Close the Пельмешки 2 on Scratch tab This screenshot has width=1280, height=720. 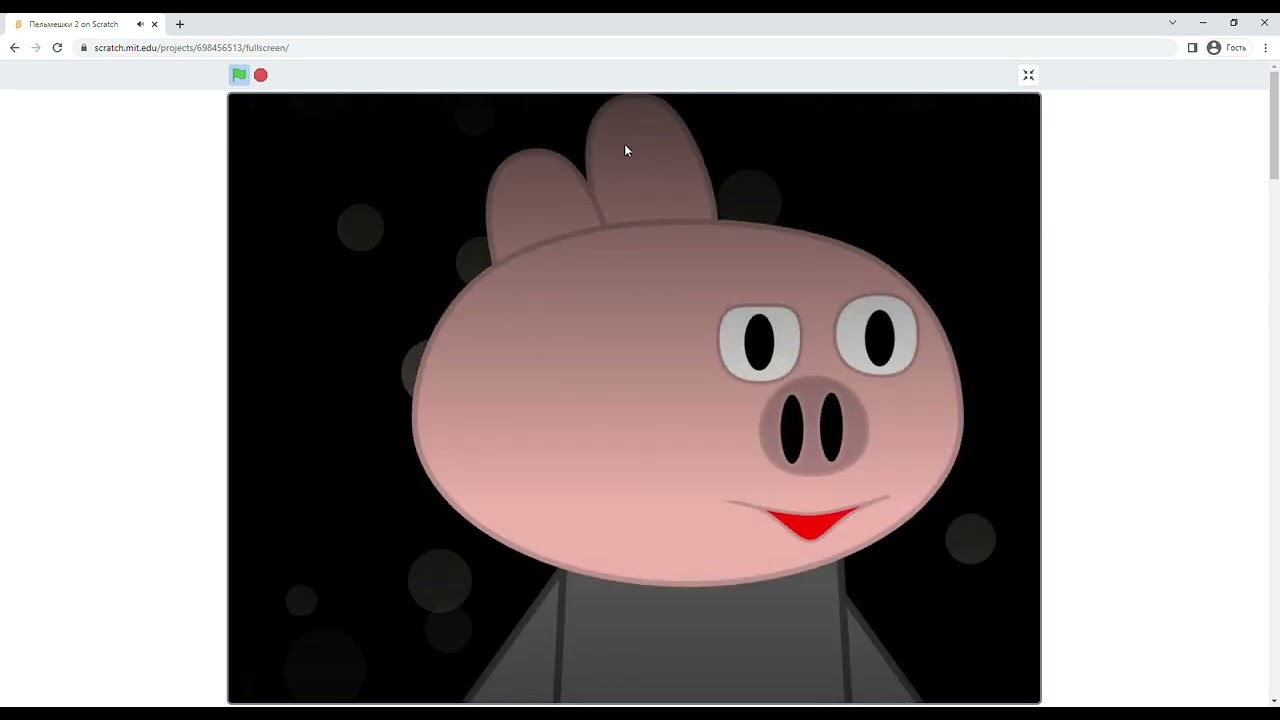(155, 24)
